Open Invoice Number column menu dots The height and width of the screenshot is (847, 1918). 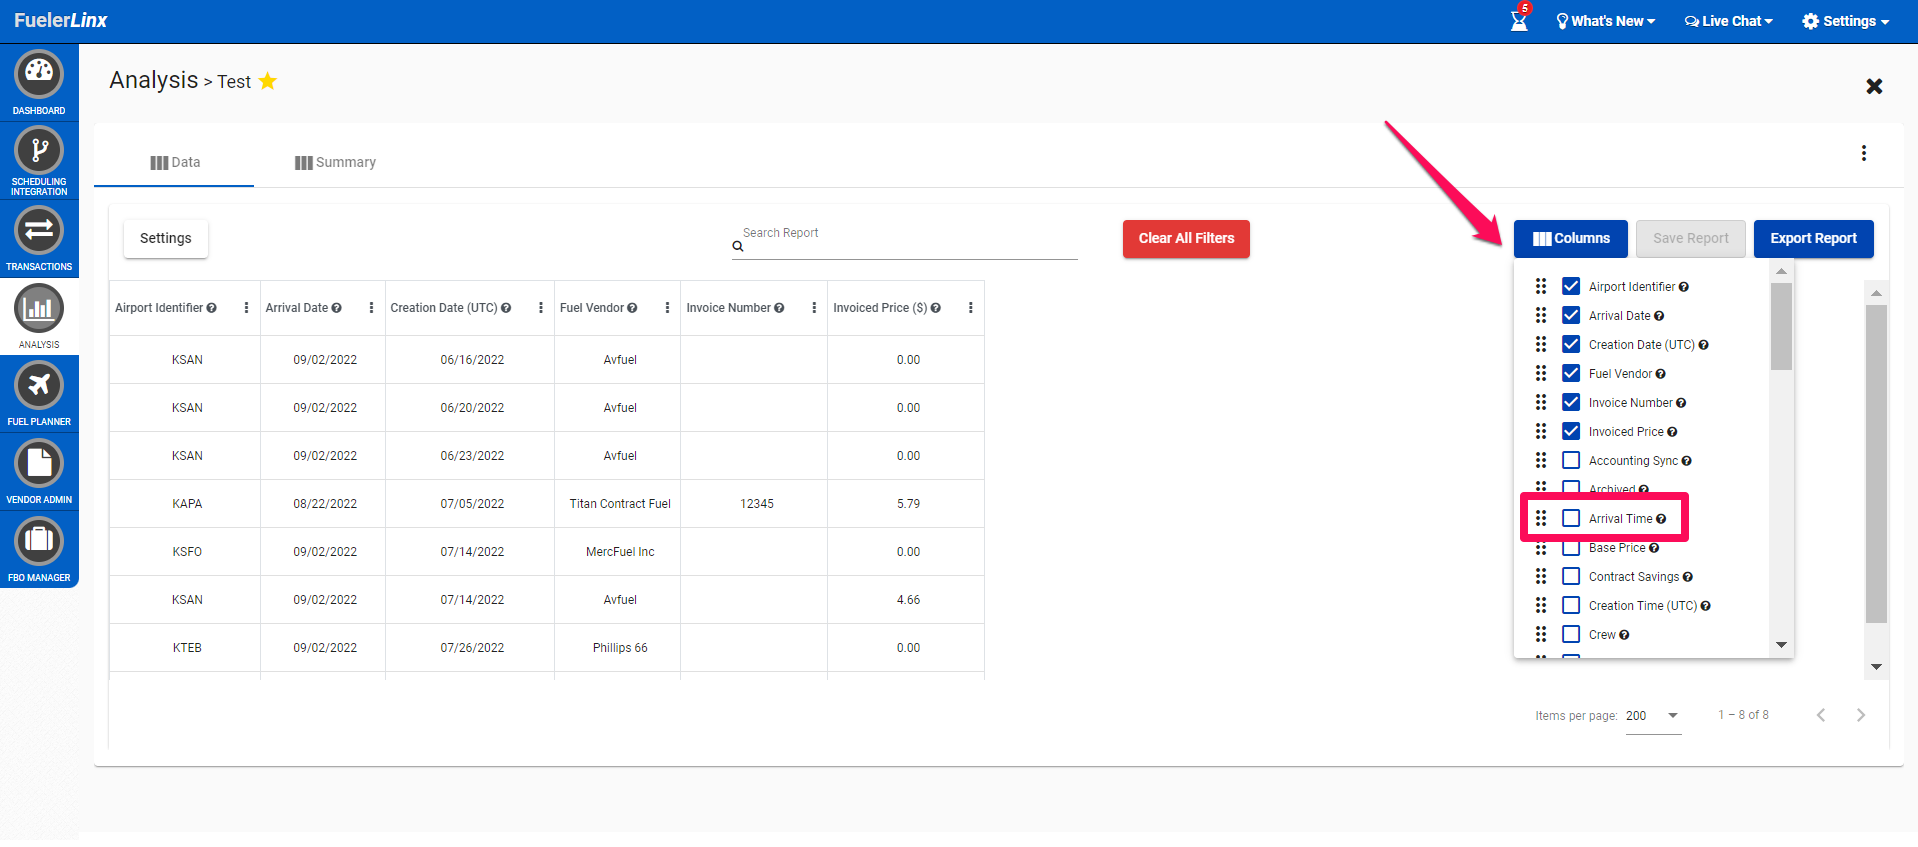814,308
